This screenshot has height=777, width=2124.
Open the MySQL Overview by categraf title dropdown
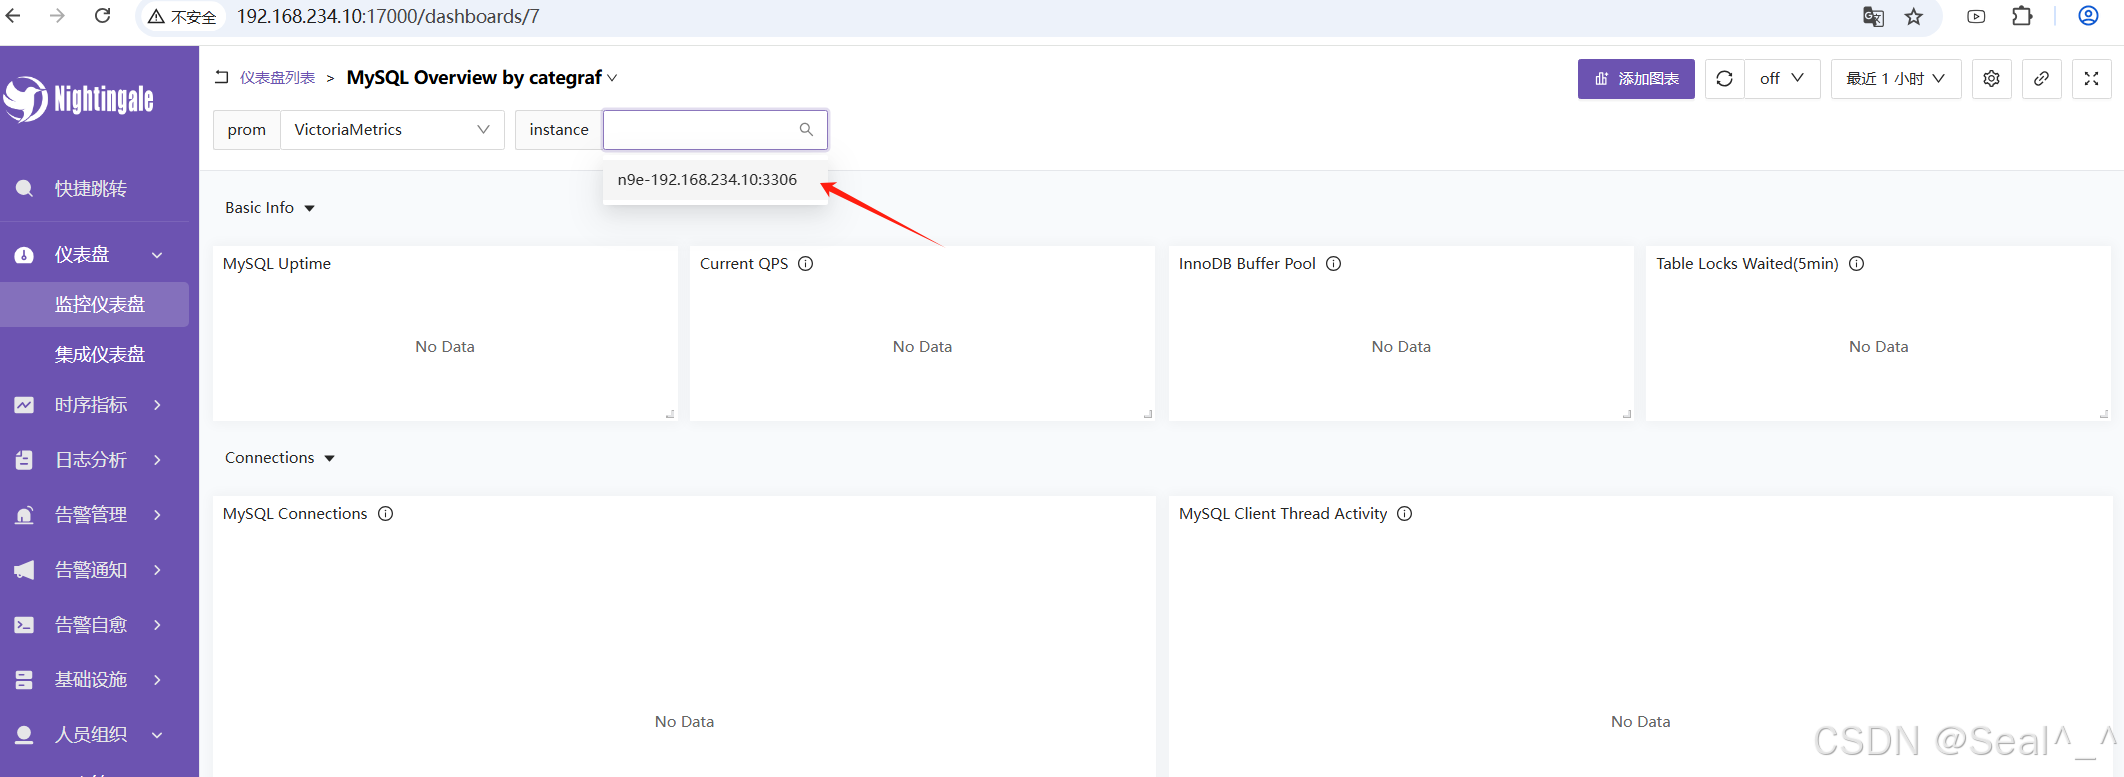point(482,78)
